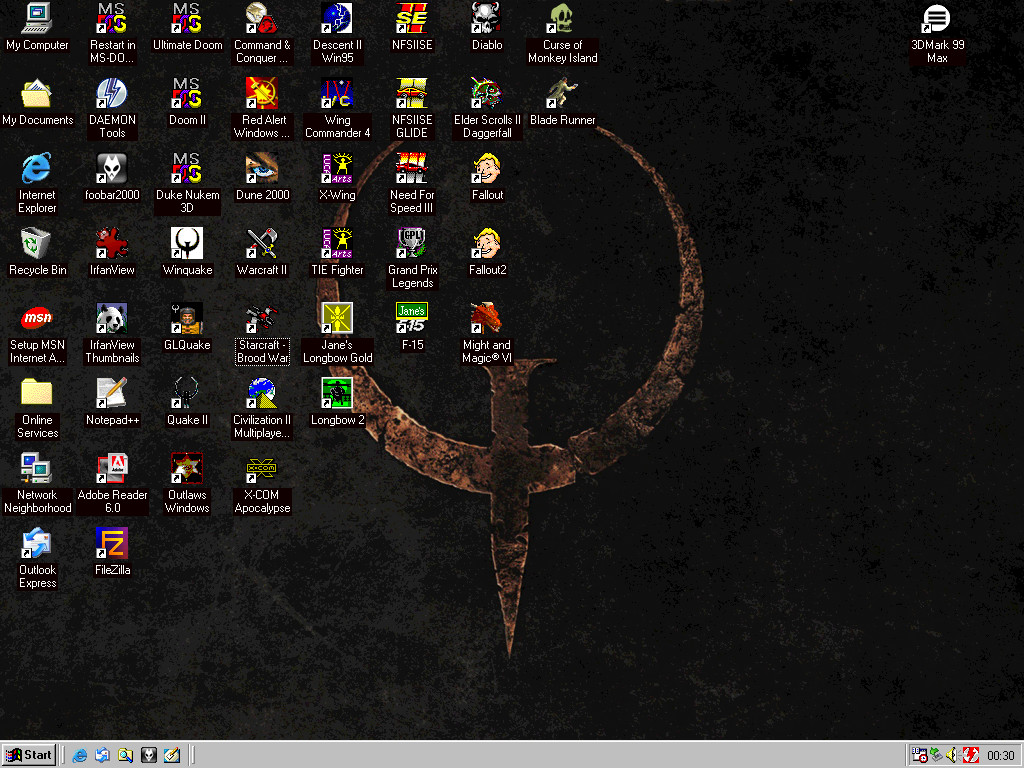Select the Elder Scrolls II Daggerfall icon
The height and width of the screenshot is (768, 1024).
pos(487,93)
